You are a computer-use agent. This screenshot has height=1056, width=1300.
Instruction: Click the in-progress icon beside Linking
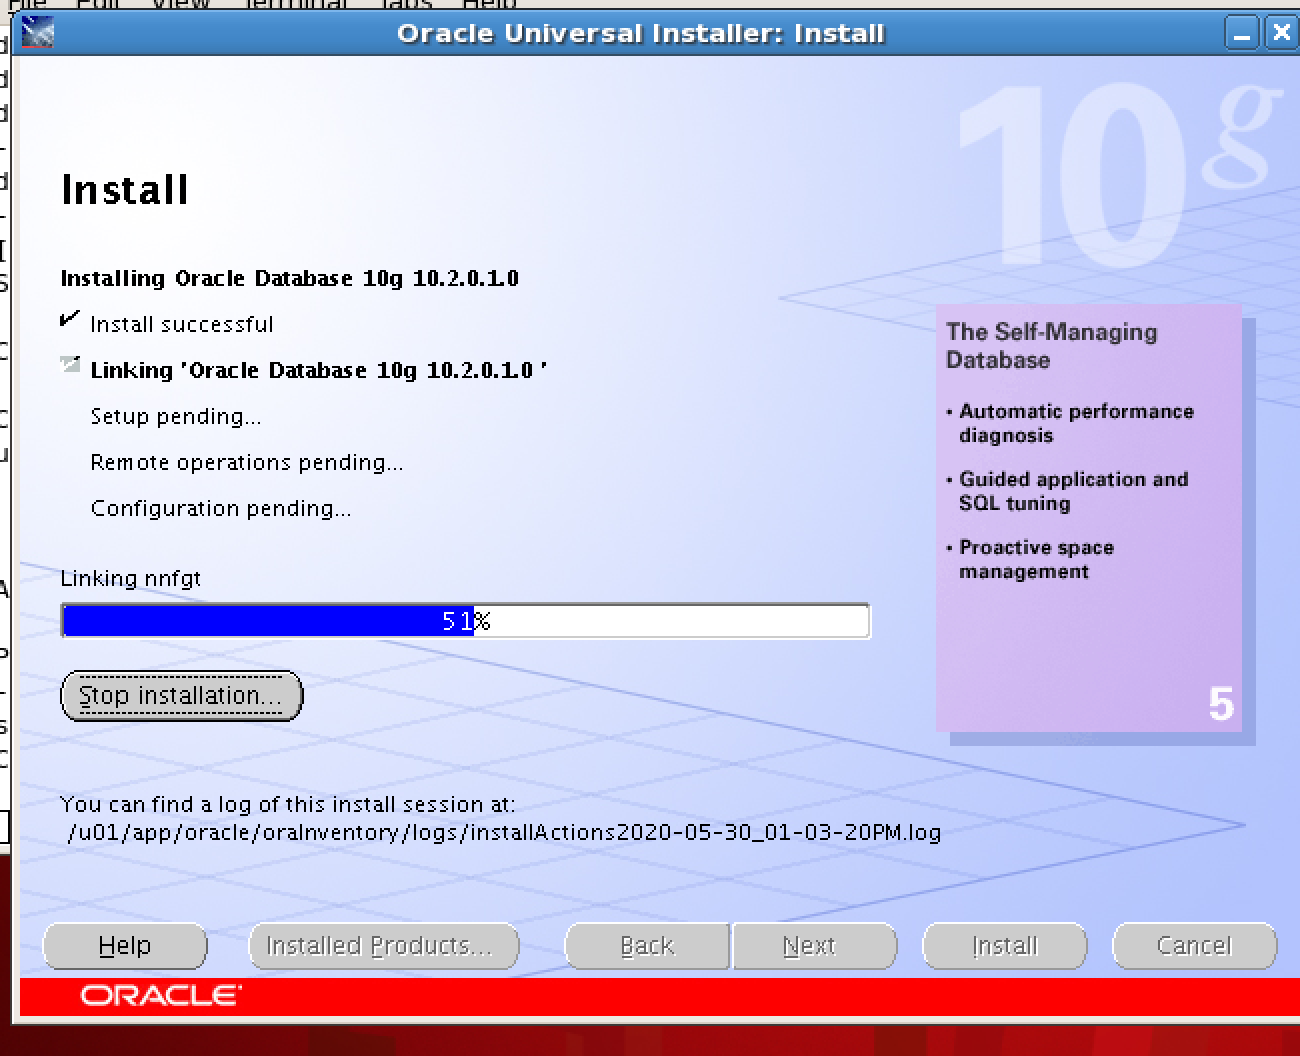point(70,365)
